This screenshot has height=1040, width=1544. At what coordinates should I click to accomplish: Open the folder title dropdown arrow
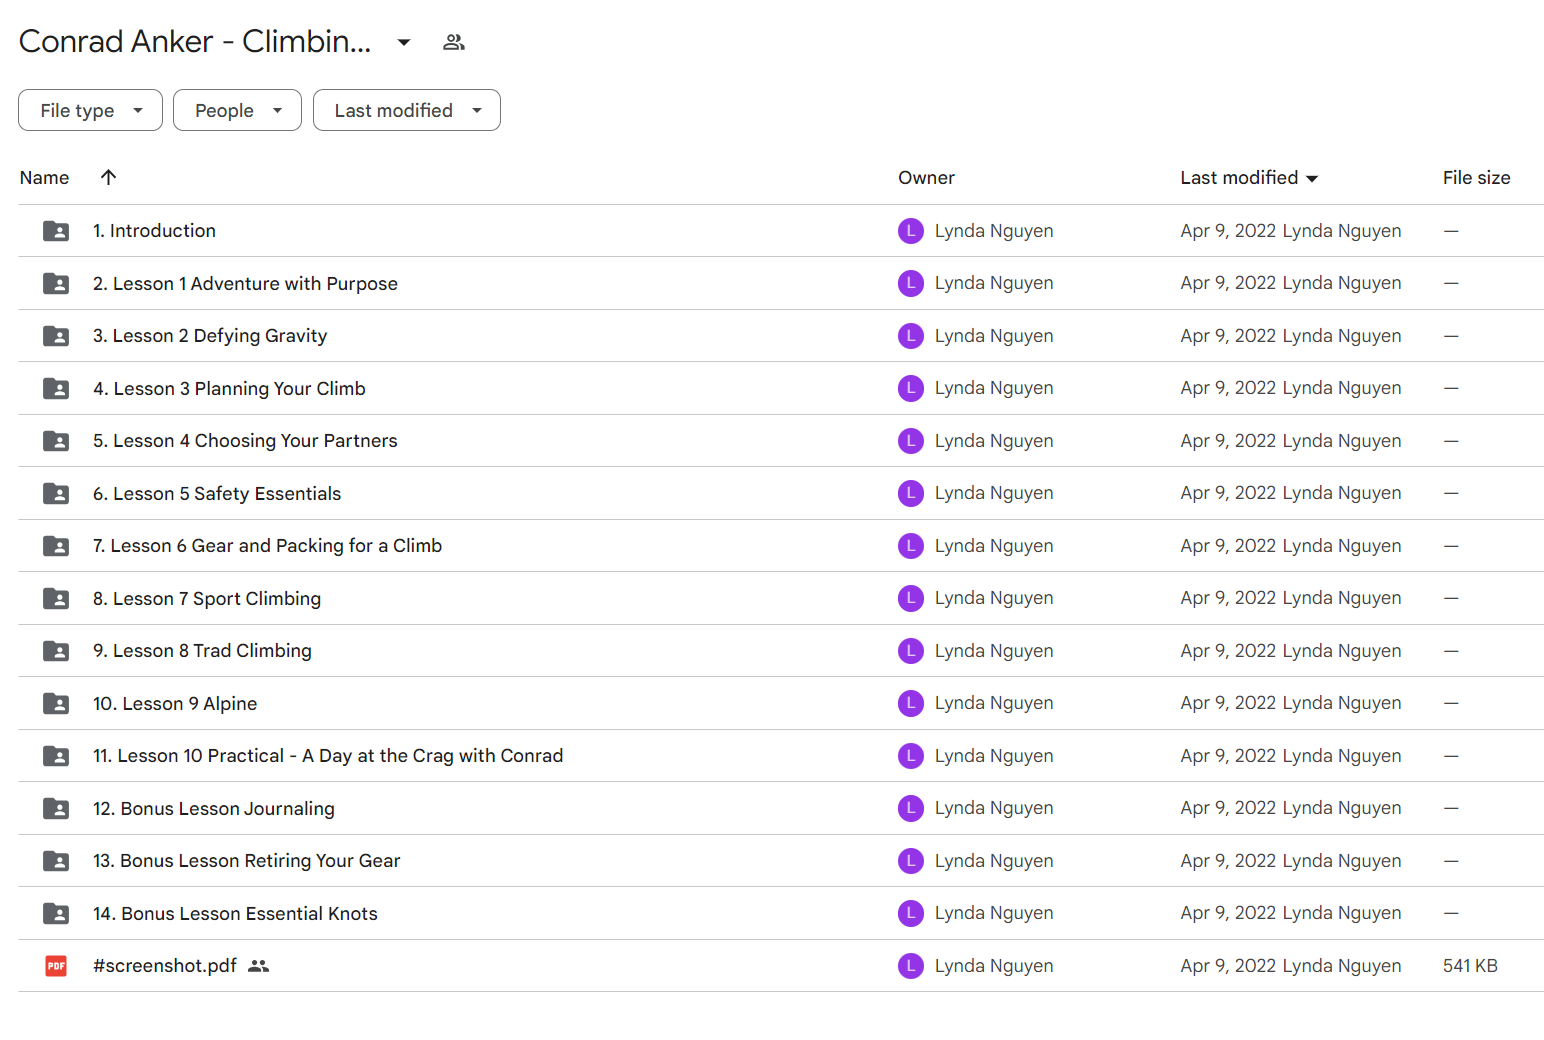tap(404, 42)
